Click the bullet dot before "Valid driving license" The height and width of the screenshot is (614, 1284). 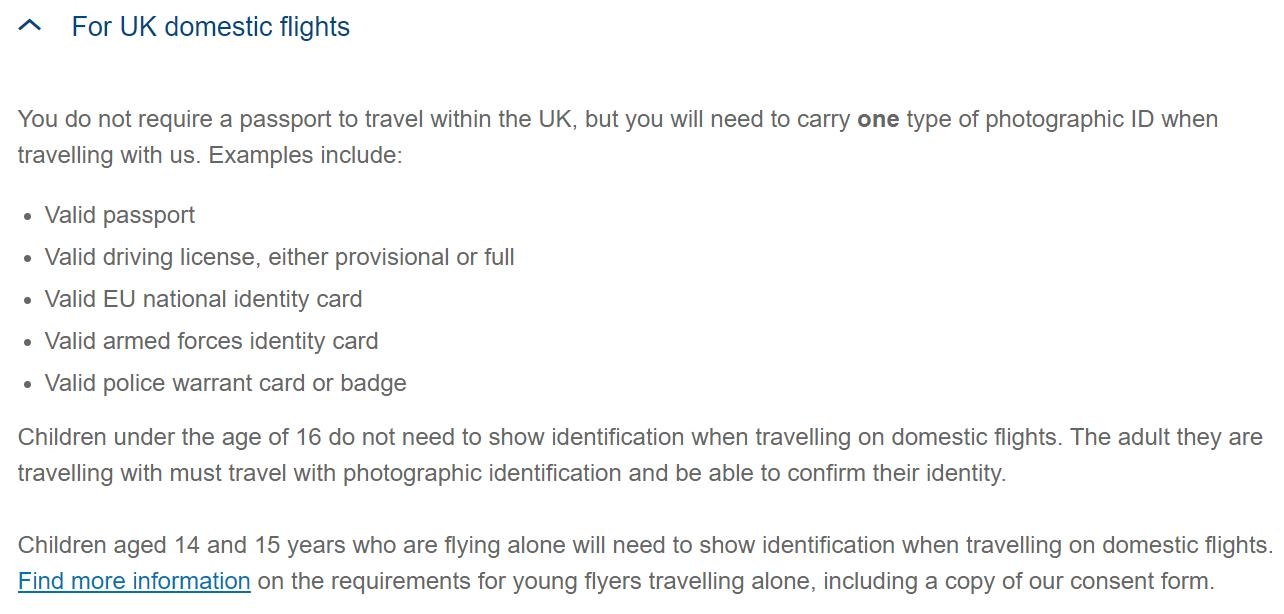tap(27, 259)
